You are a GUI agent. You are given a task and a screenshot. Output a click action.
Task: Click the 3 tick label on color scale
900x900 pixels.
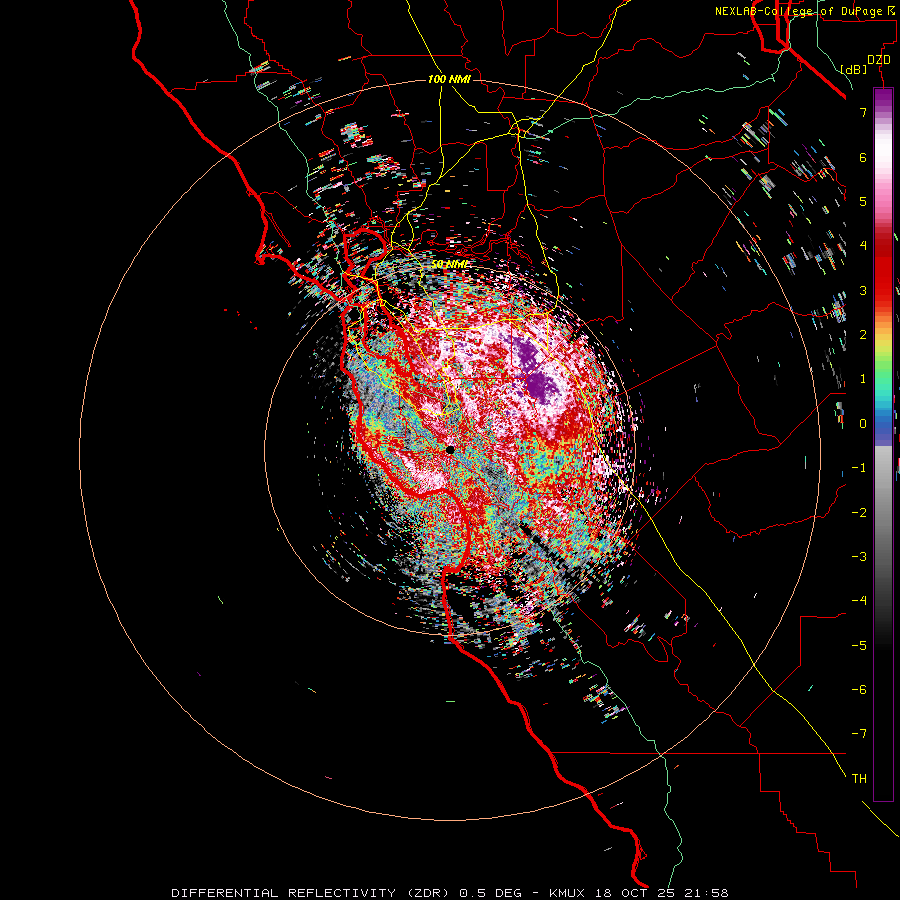tap(863, 290)
